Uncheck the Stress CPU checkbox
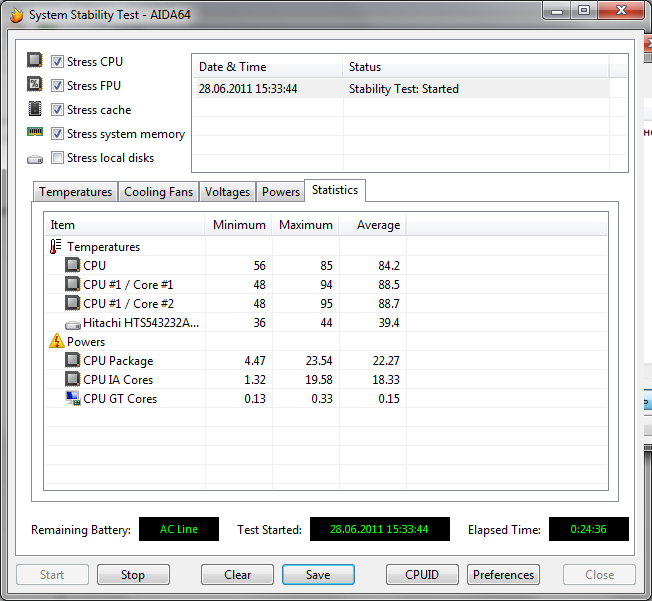This screenshot has height=601, width=652. (57, 62)
